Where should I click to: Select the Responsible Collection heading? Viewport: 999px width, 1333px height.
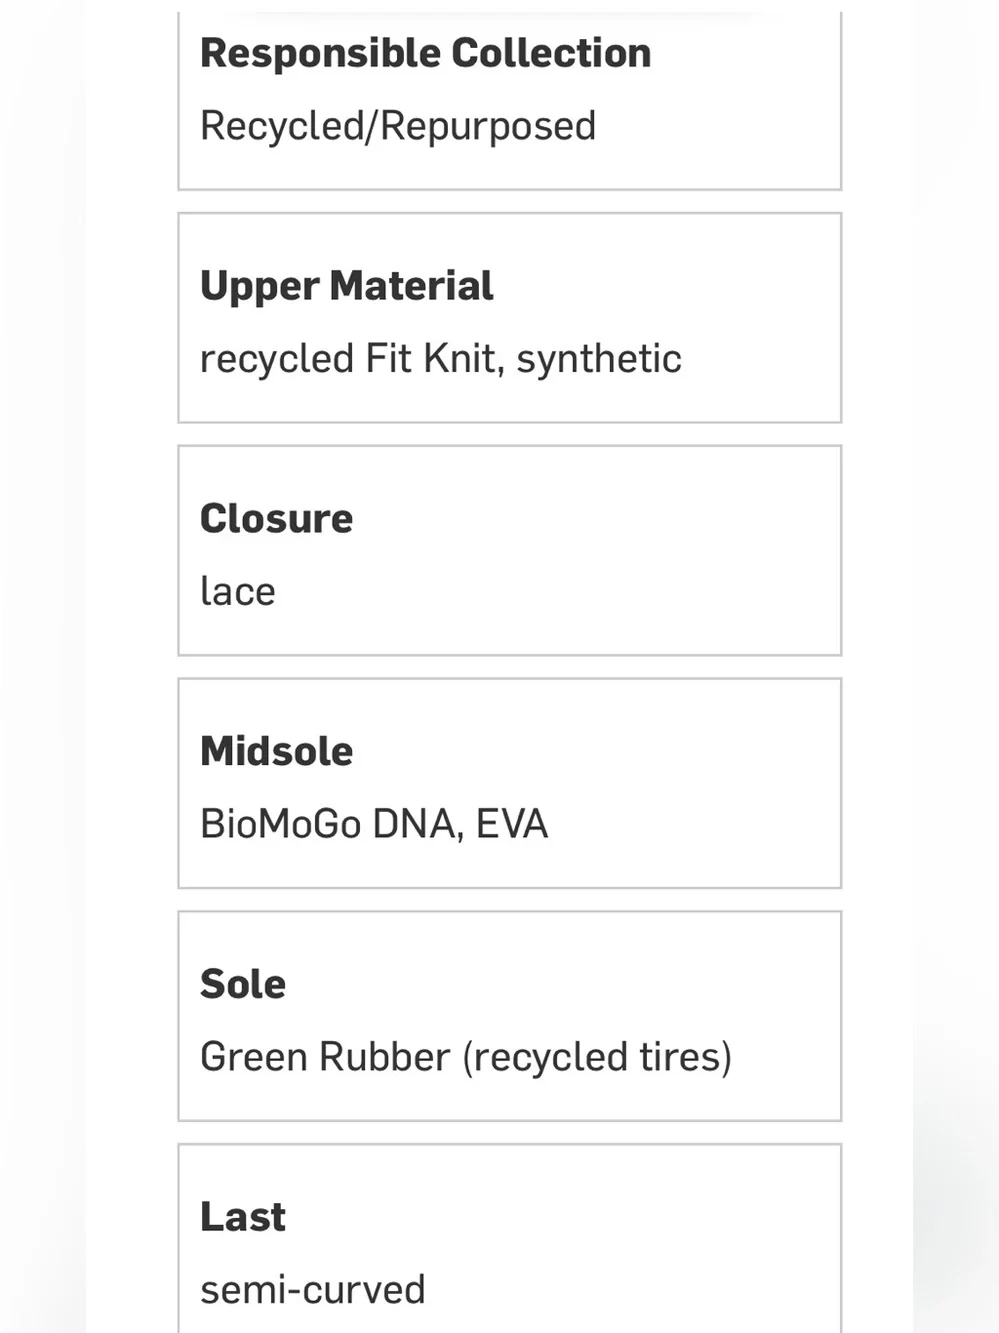pos(425,53)
